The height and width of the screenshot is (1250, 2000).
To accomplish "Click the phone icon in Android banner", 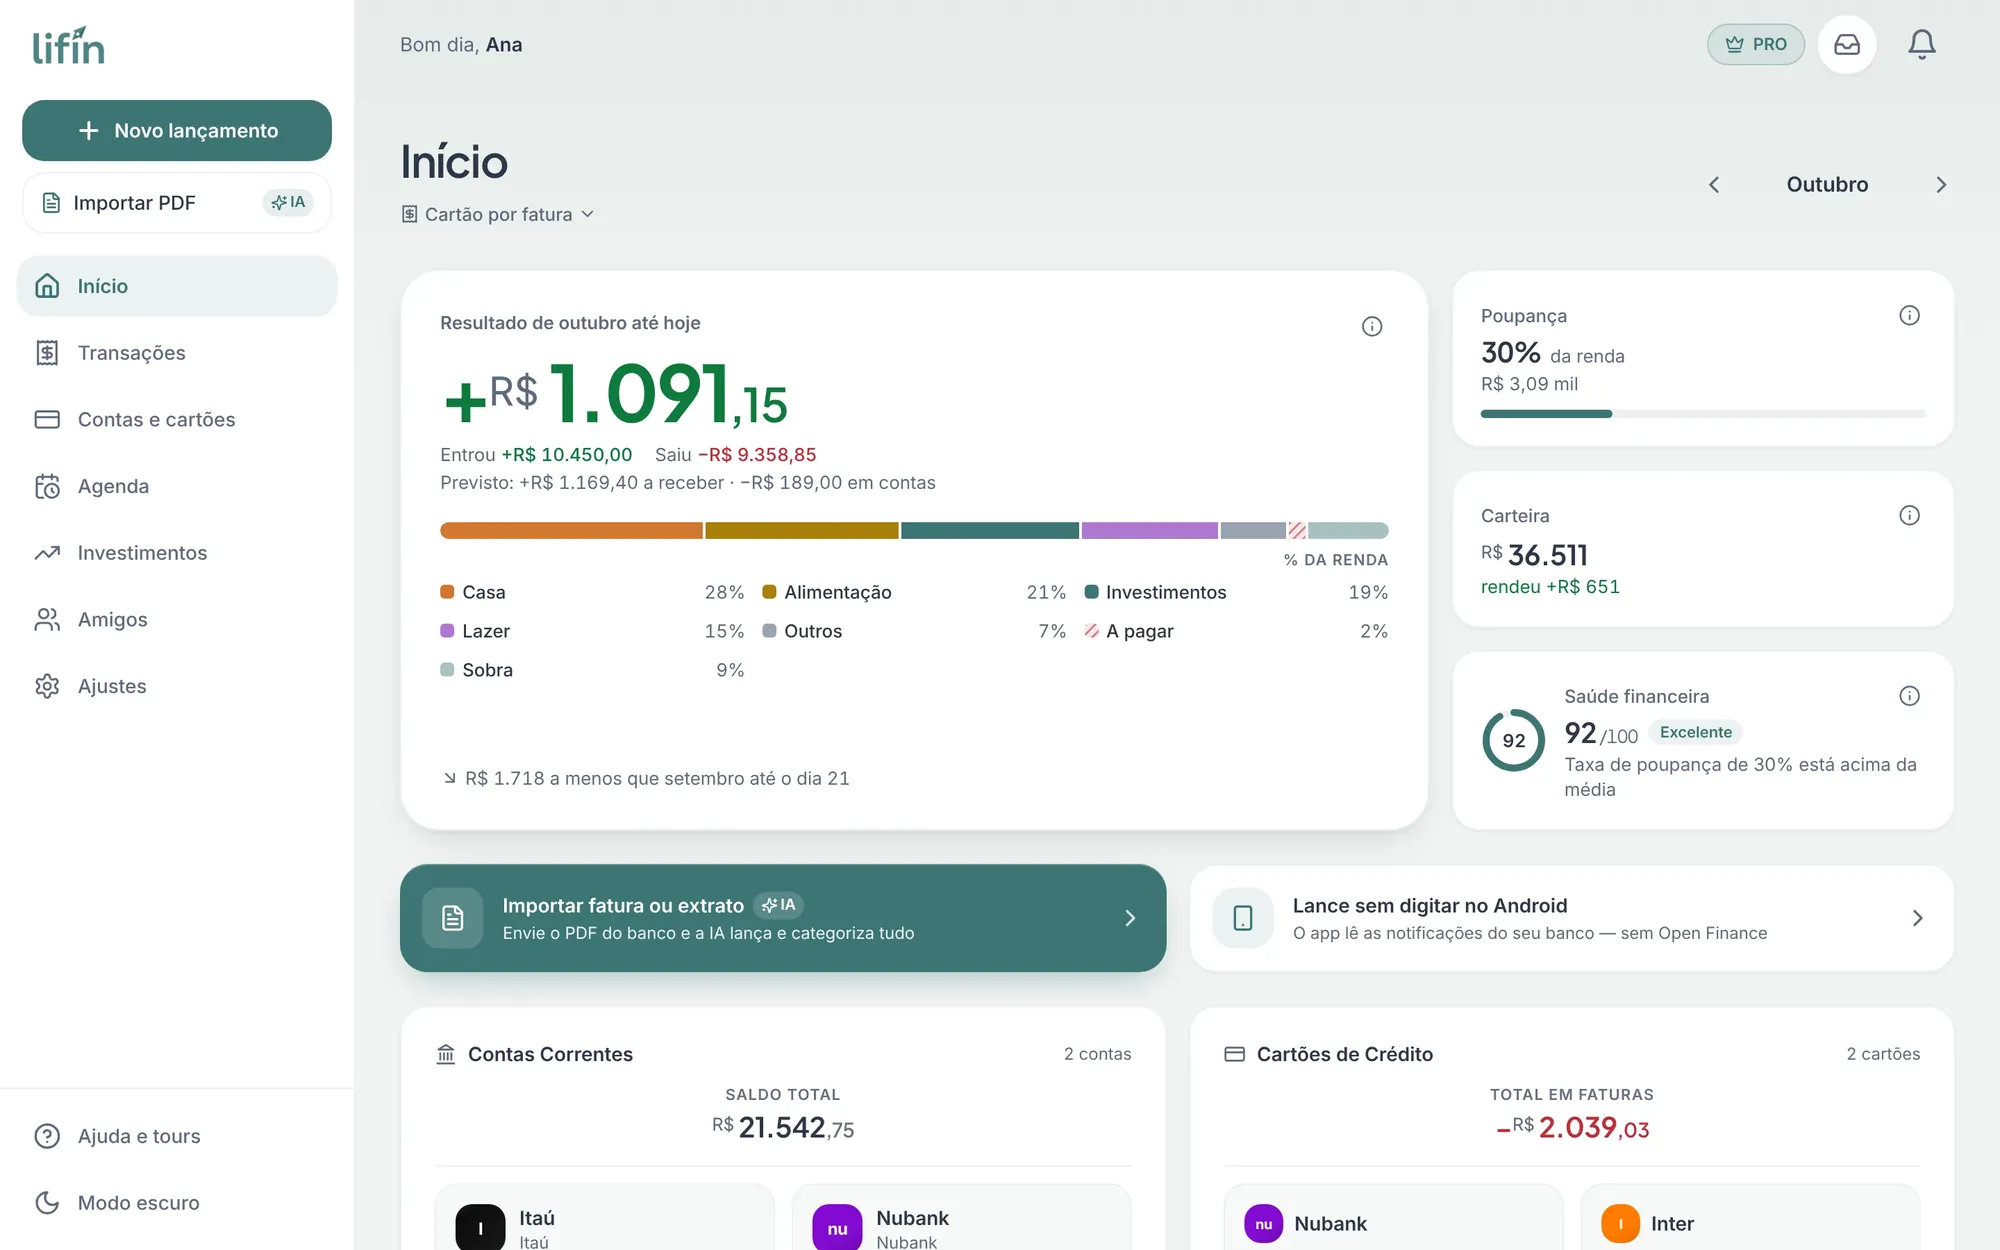I will (x=1243, y=918).
